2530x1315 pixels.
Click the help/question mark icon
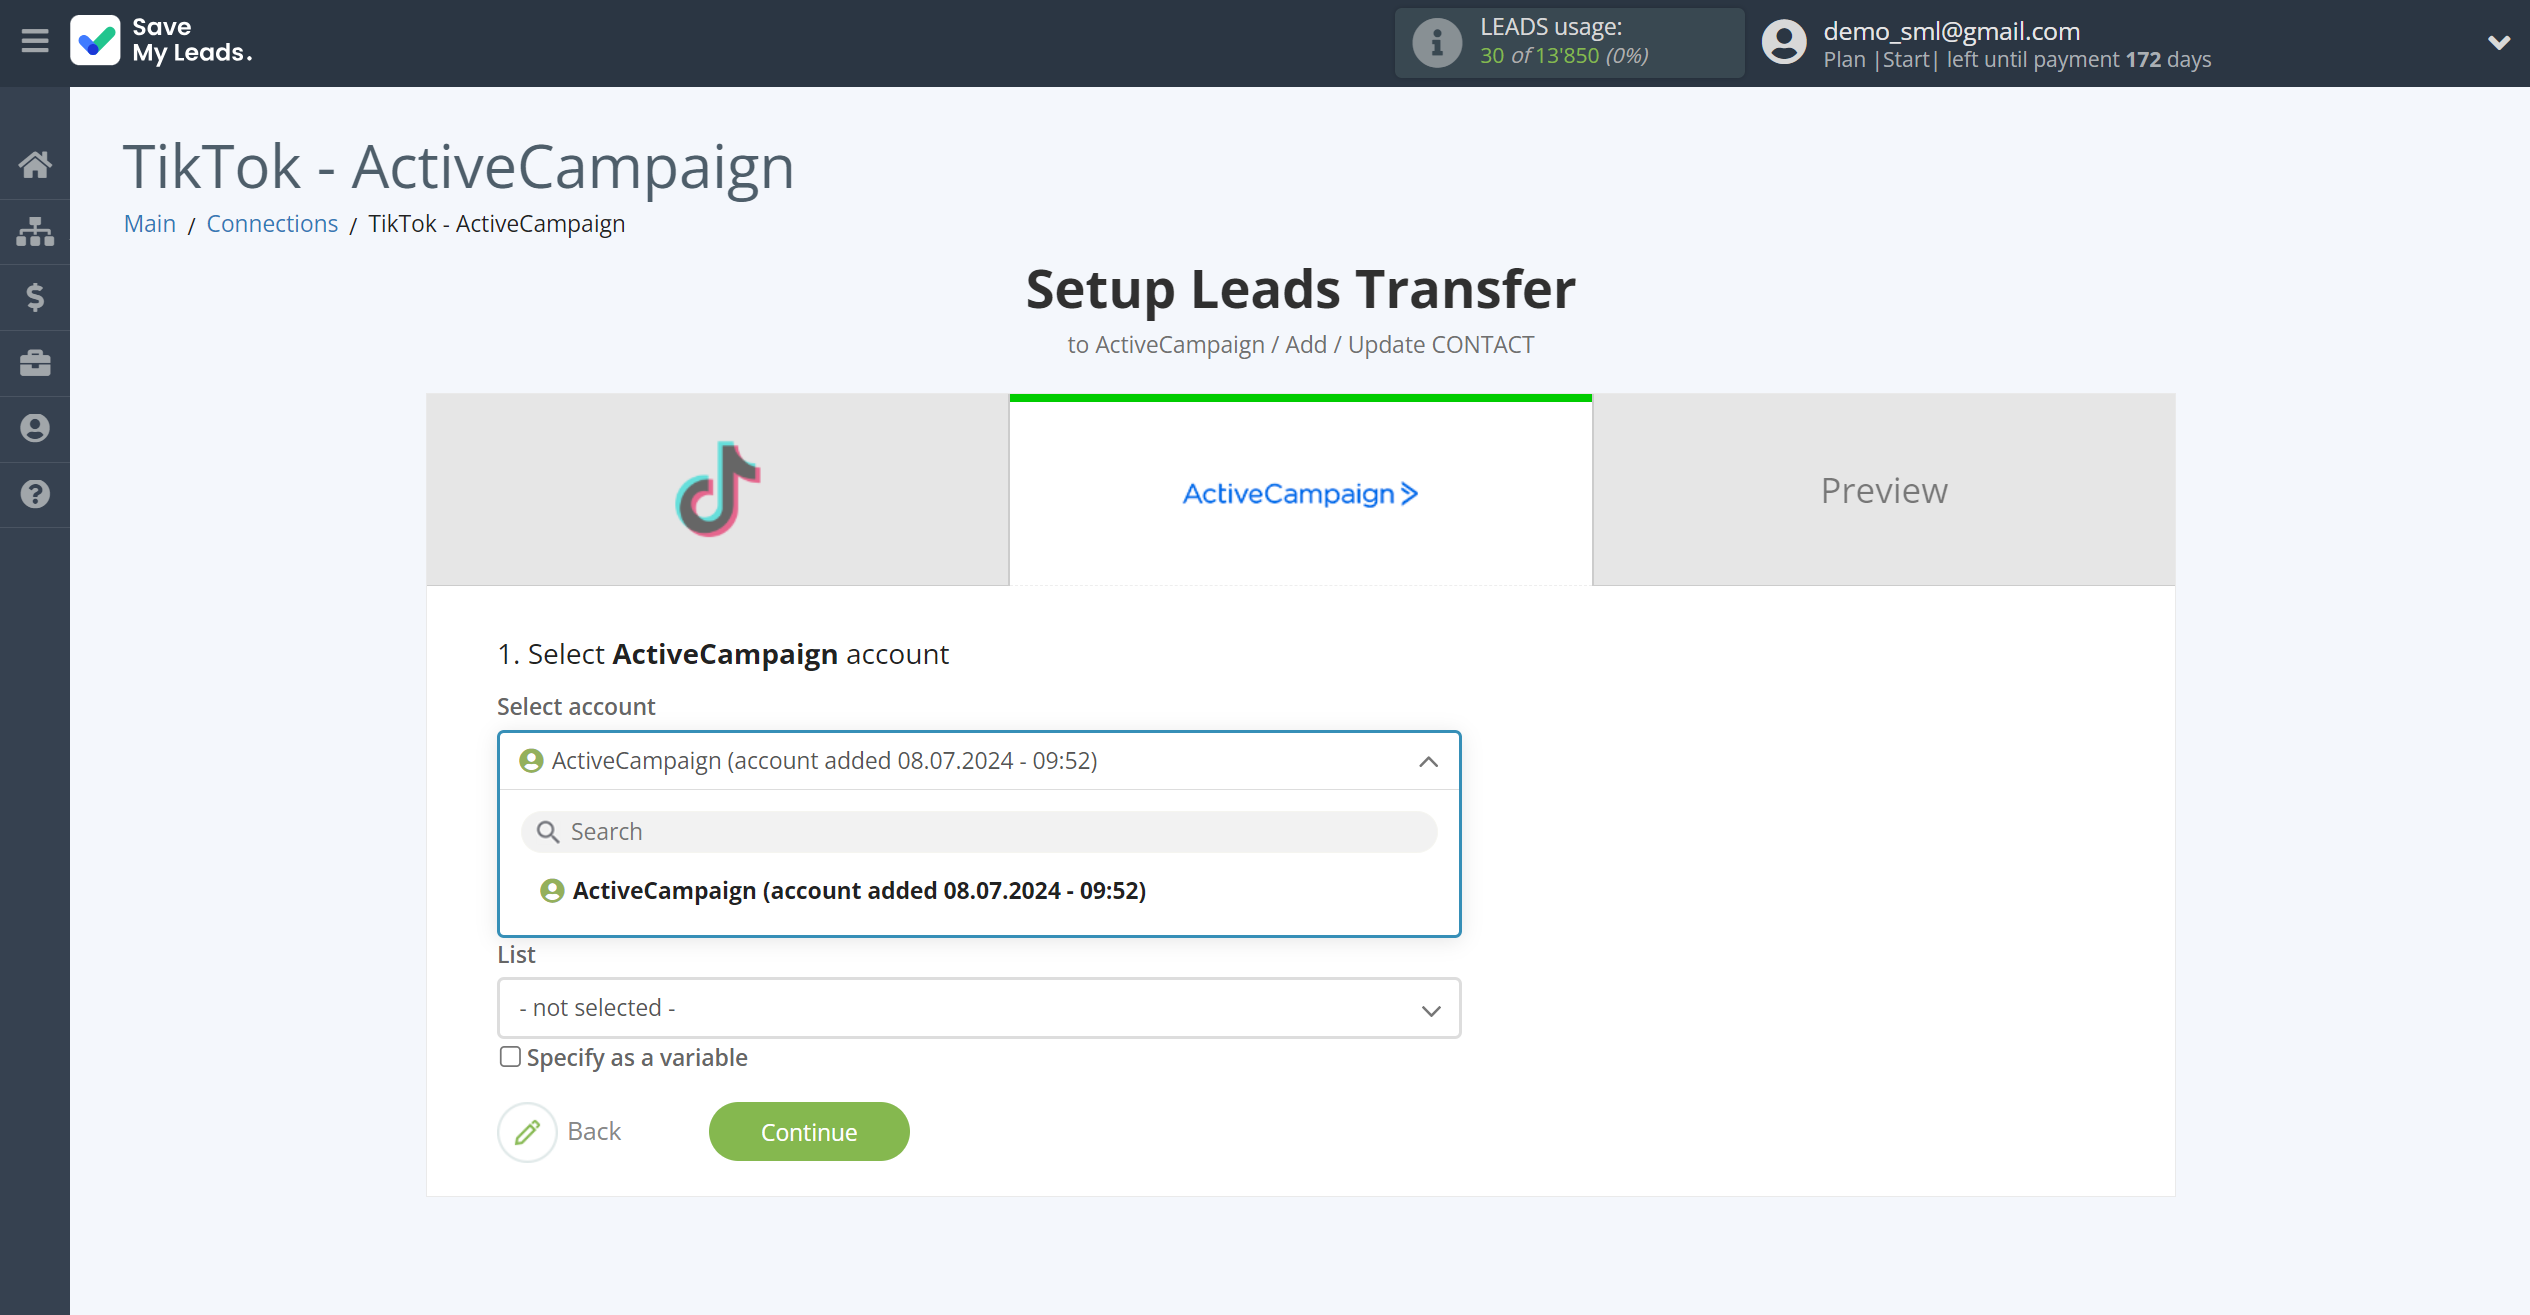point(35,495)
